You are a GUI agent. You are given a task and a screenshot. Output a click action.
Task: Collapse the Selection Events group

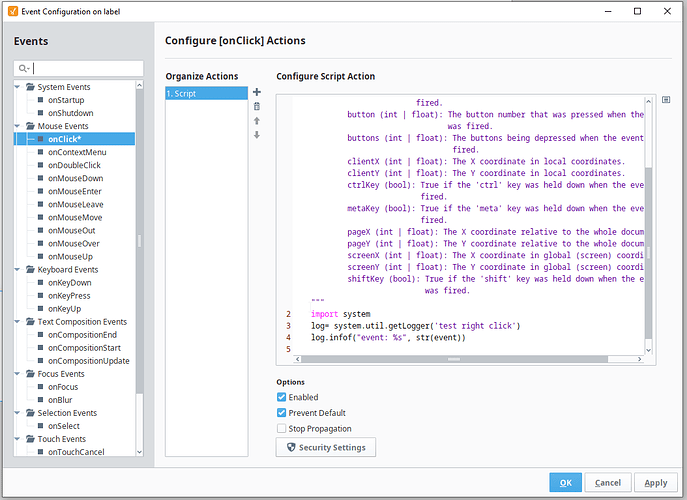(x=18, y=412)
